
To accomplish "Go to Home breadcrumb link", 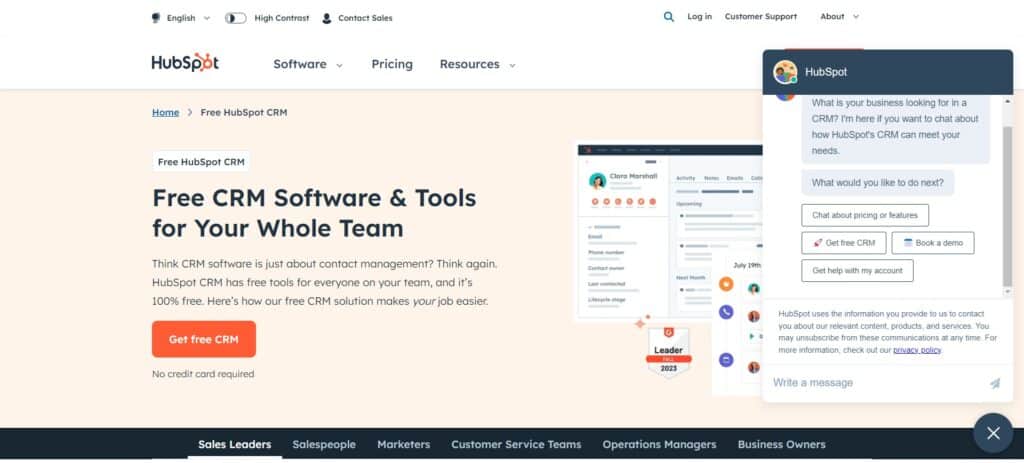I will (165, 112).
